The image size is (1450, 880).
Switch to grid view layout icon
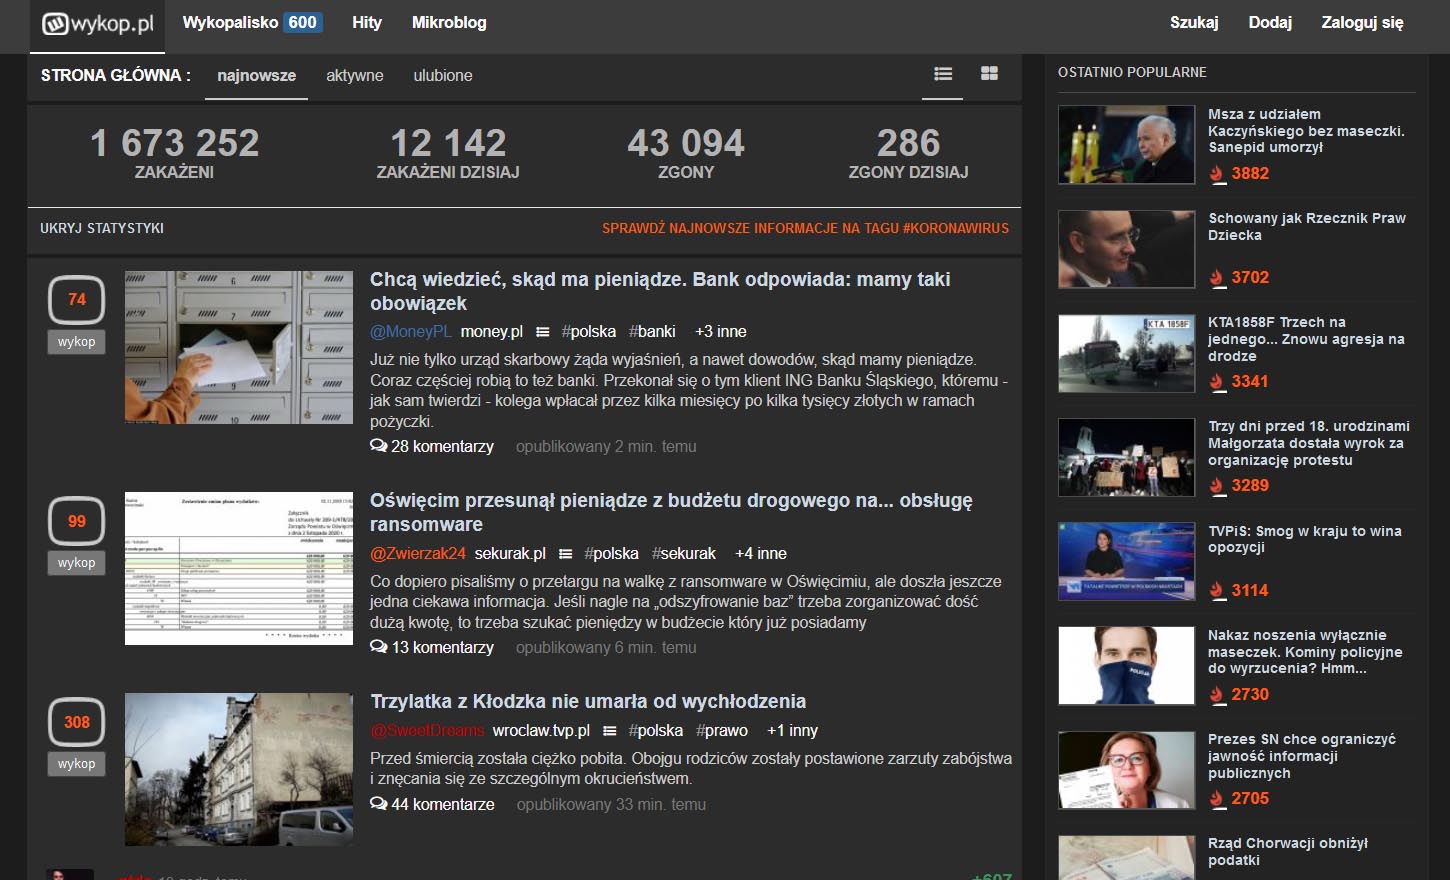[x=989, y=73]
